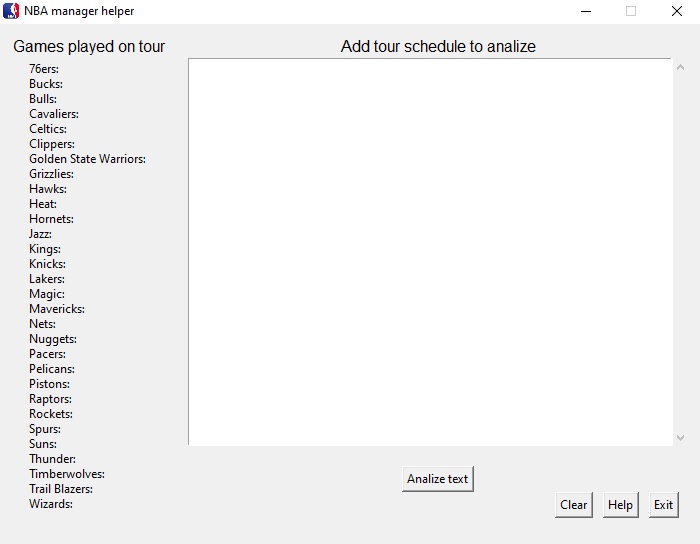Select the Celtics: label
Screen dimensions: 700x544
[48, 129]
